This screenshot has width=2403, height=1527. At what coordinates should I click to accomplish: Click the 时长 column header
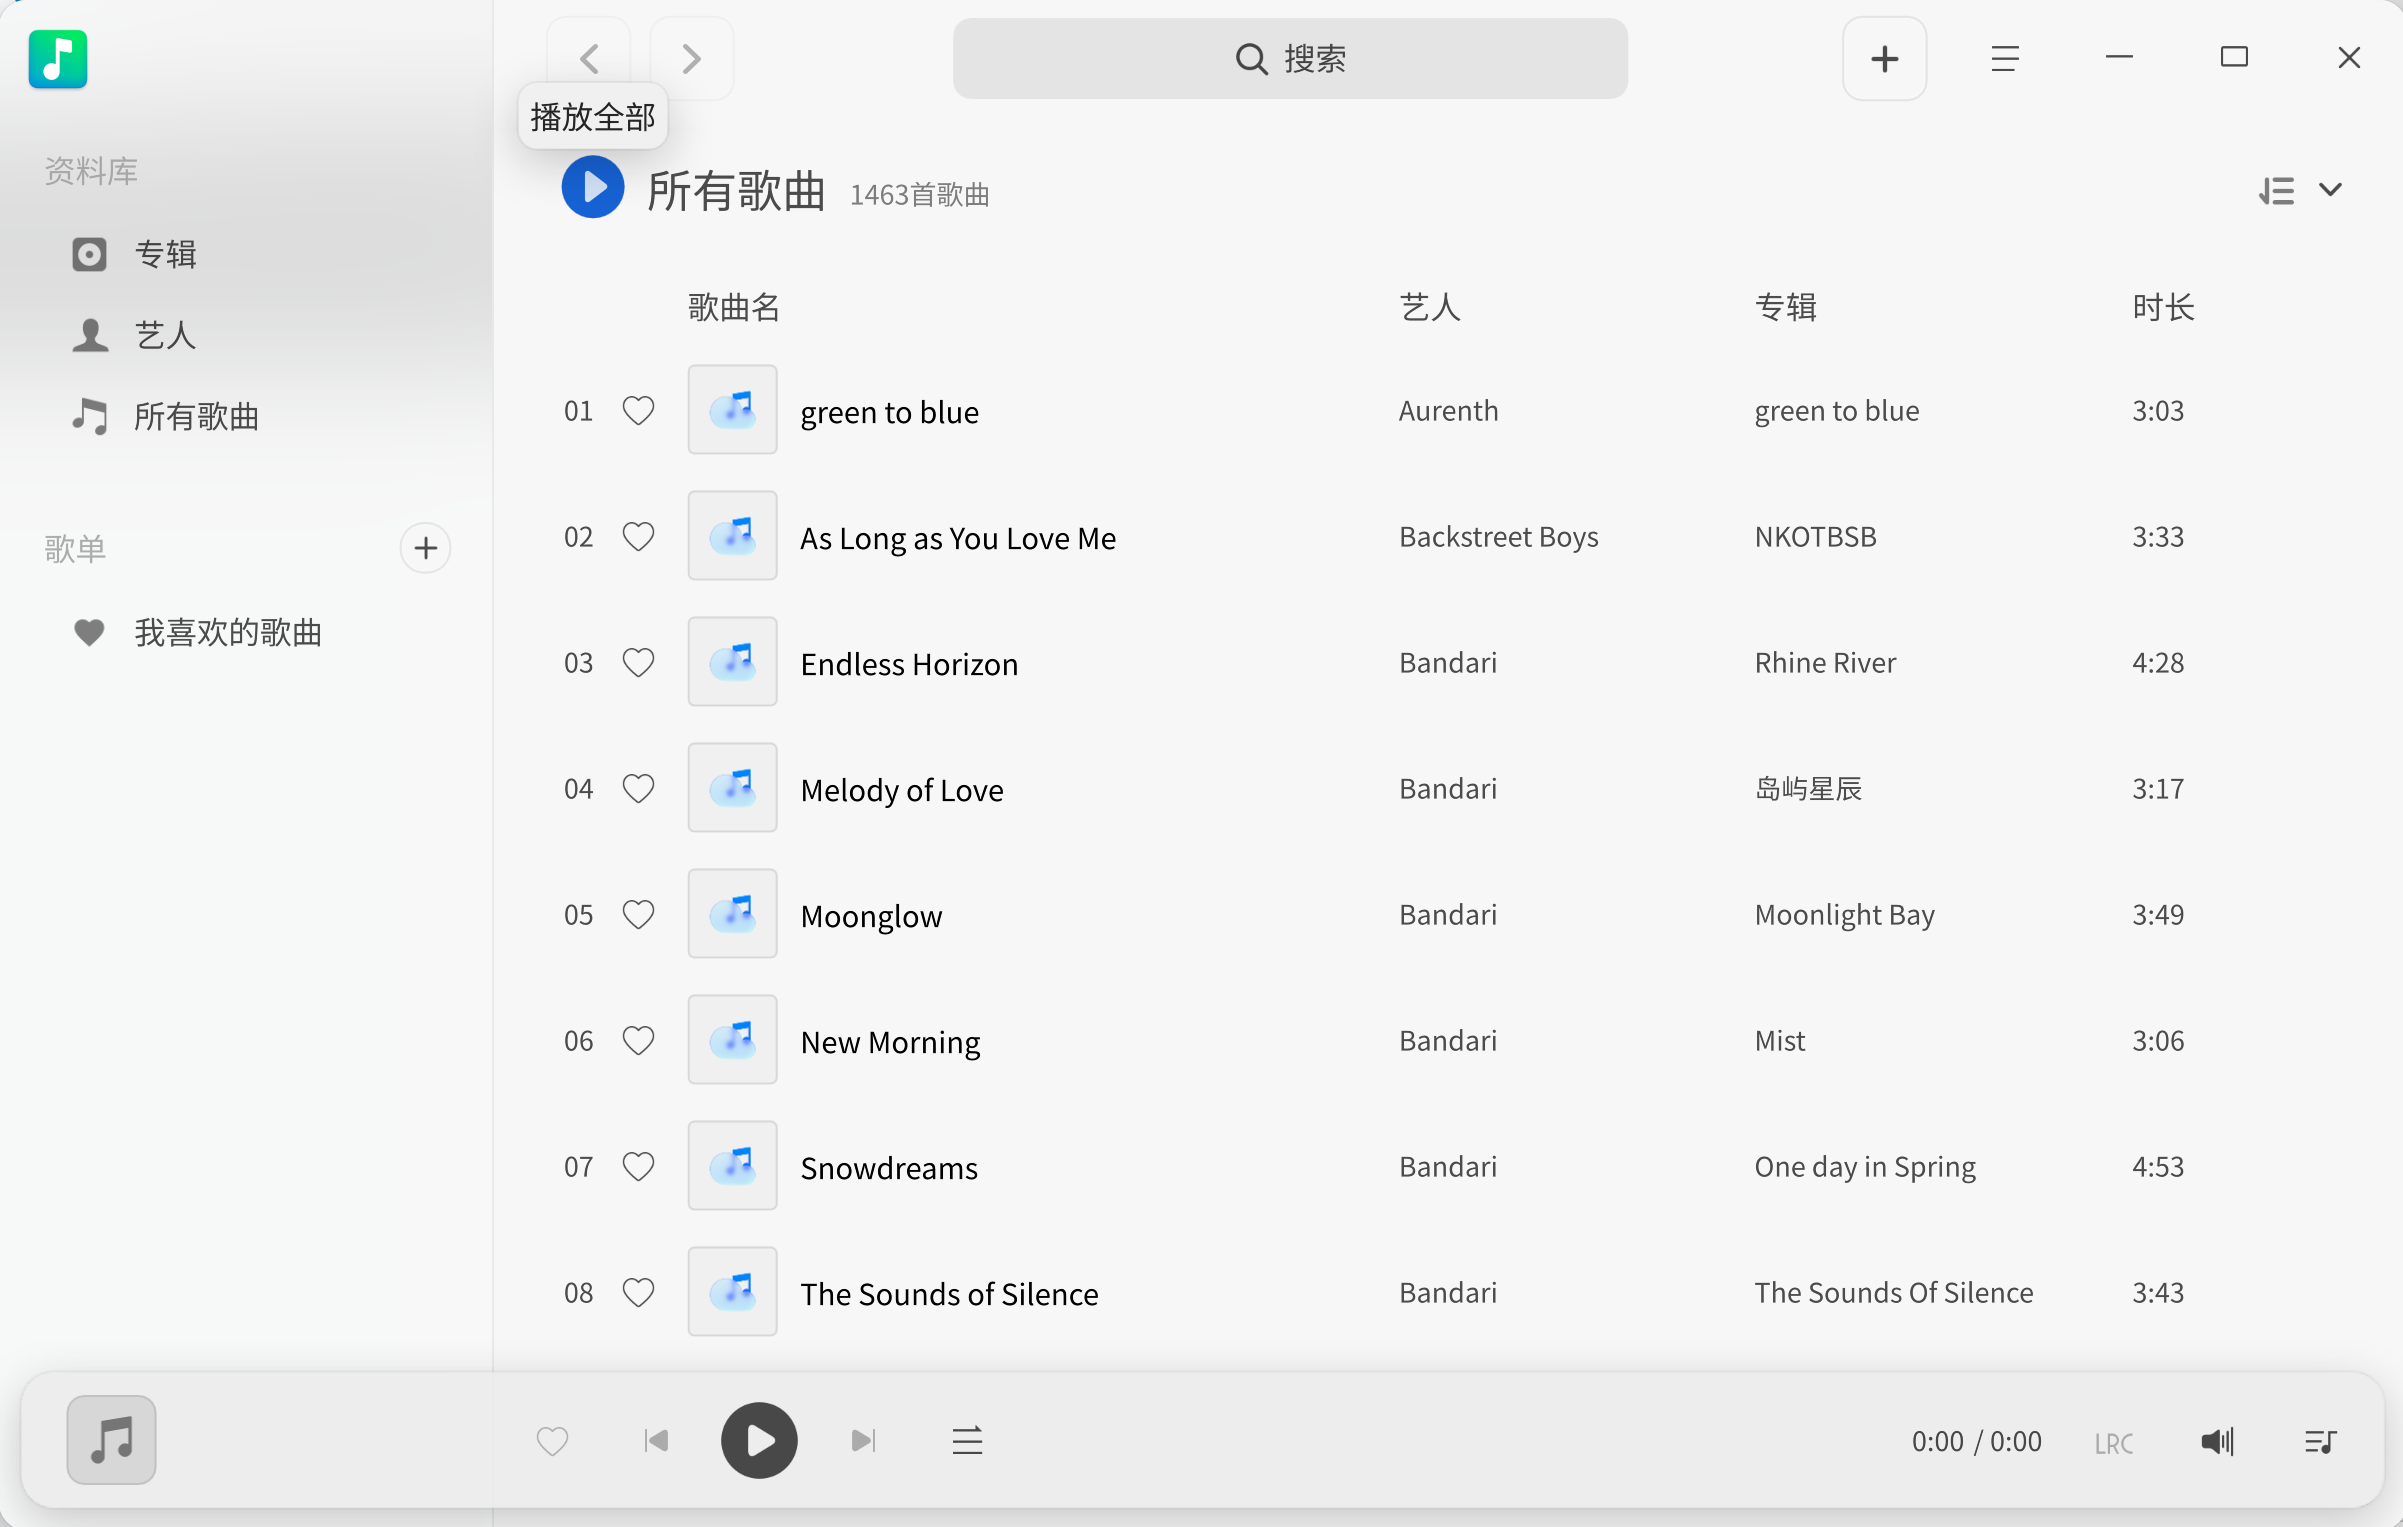click(x=2163, y=307)
